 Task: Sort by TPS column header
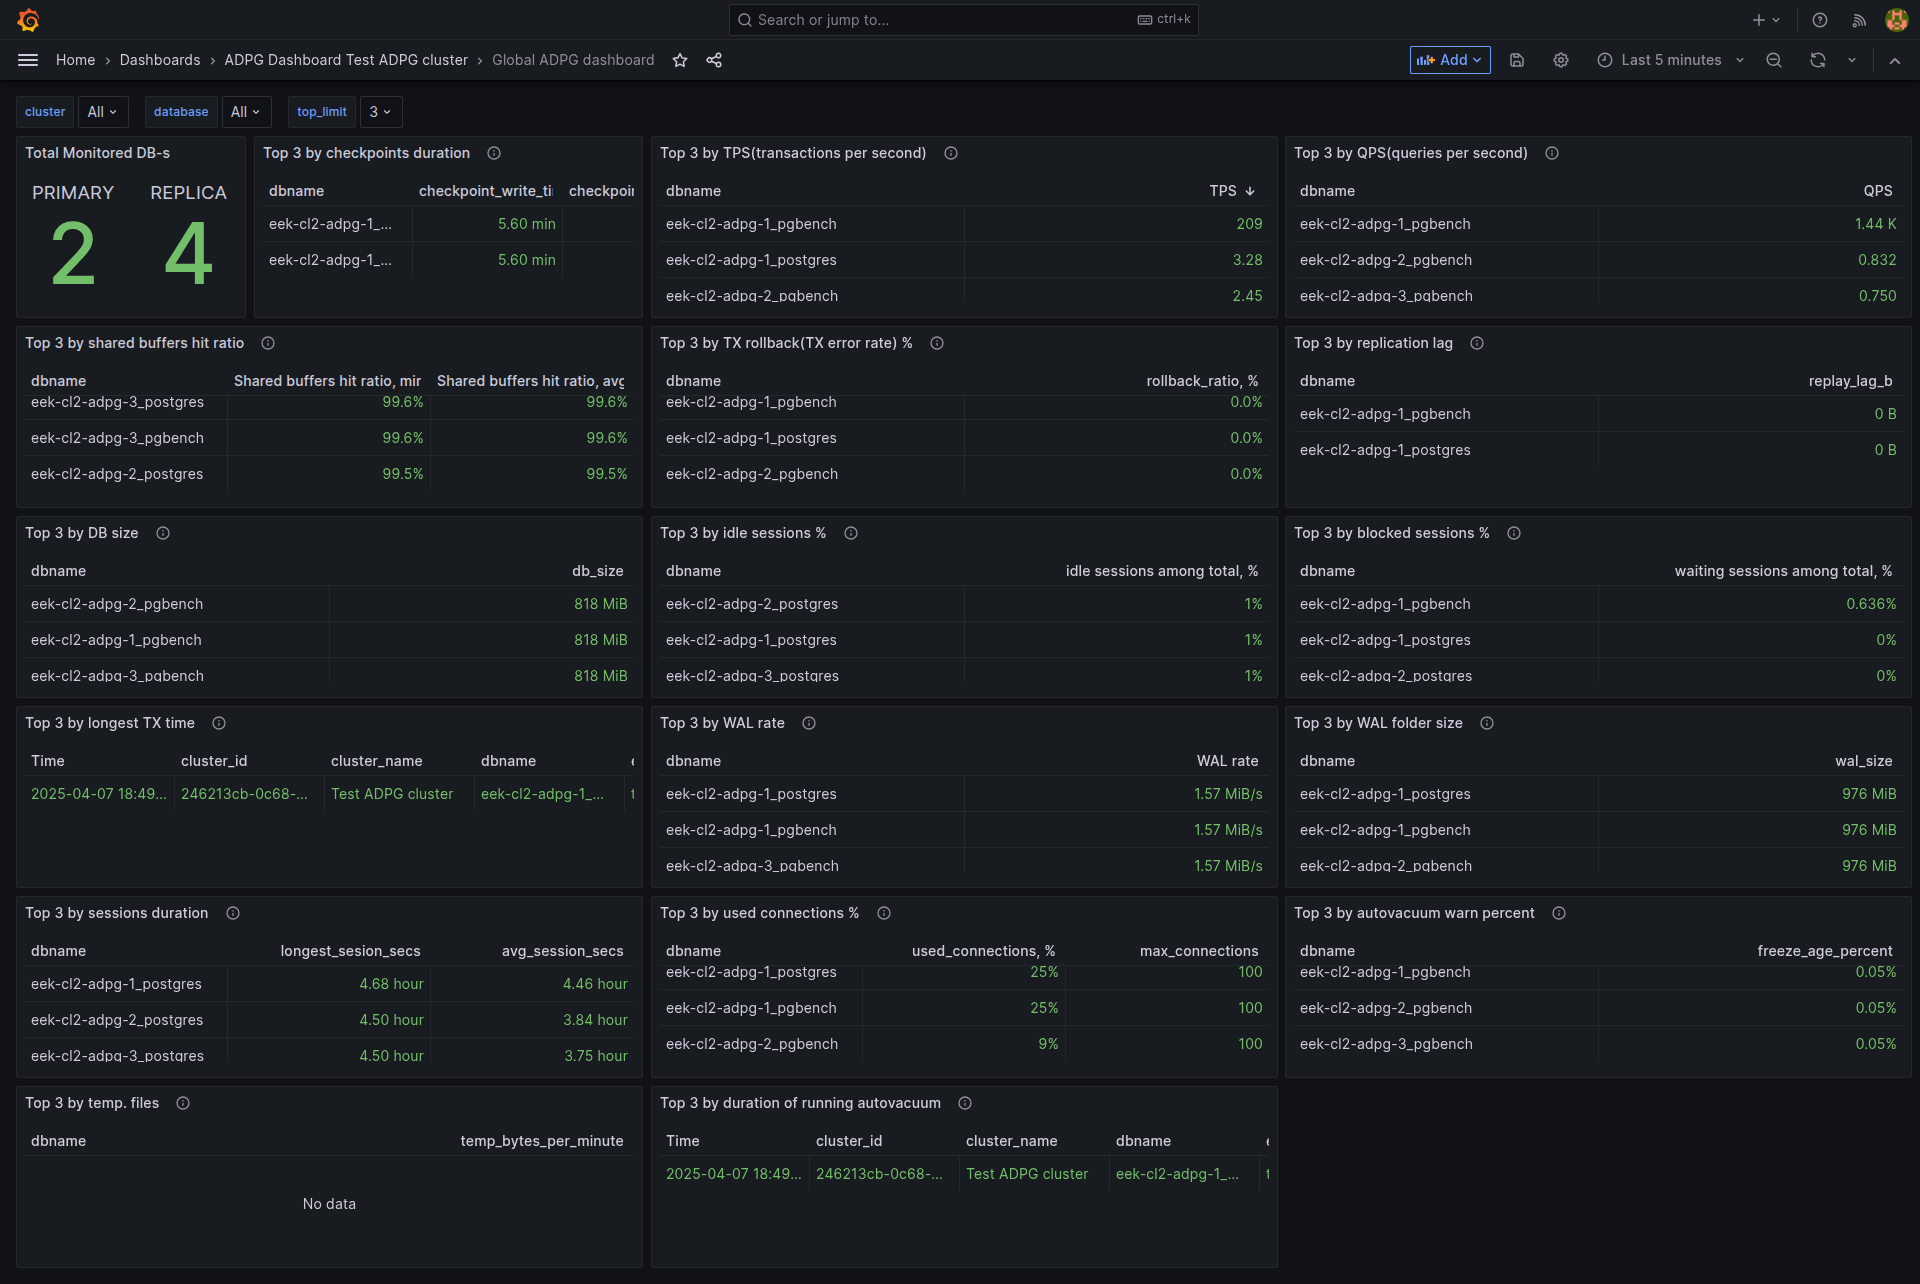[1223, 191]
